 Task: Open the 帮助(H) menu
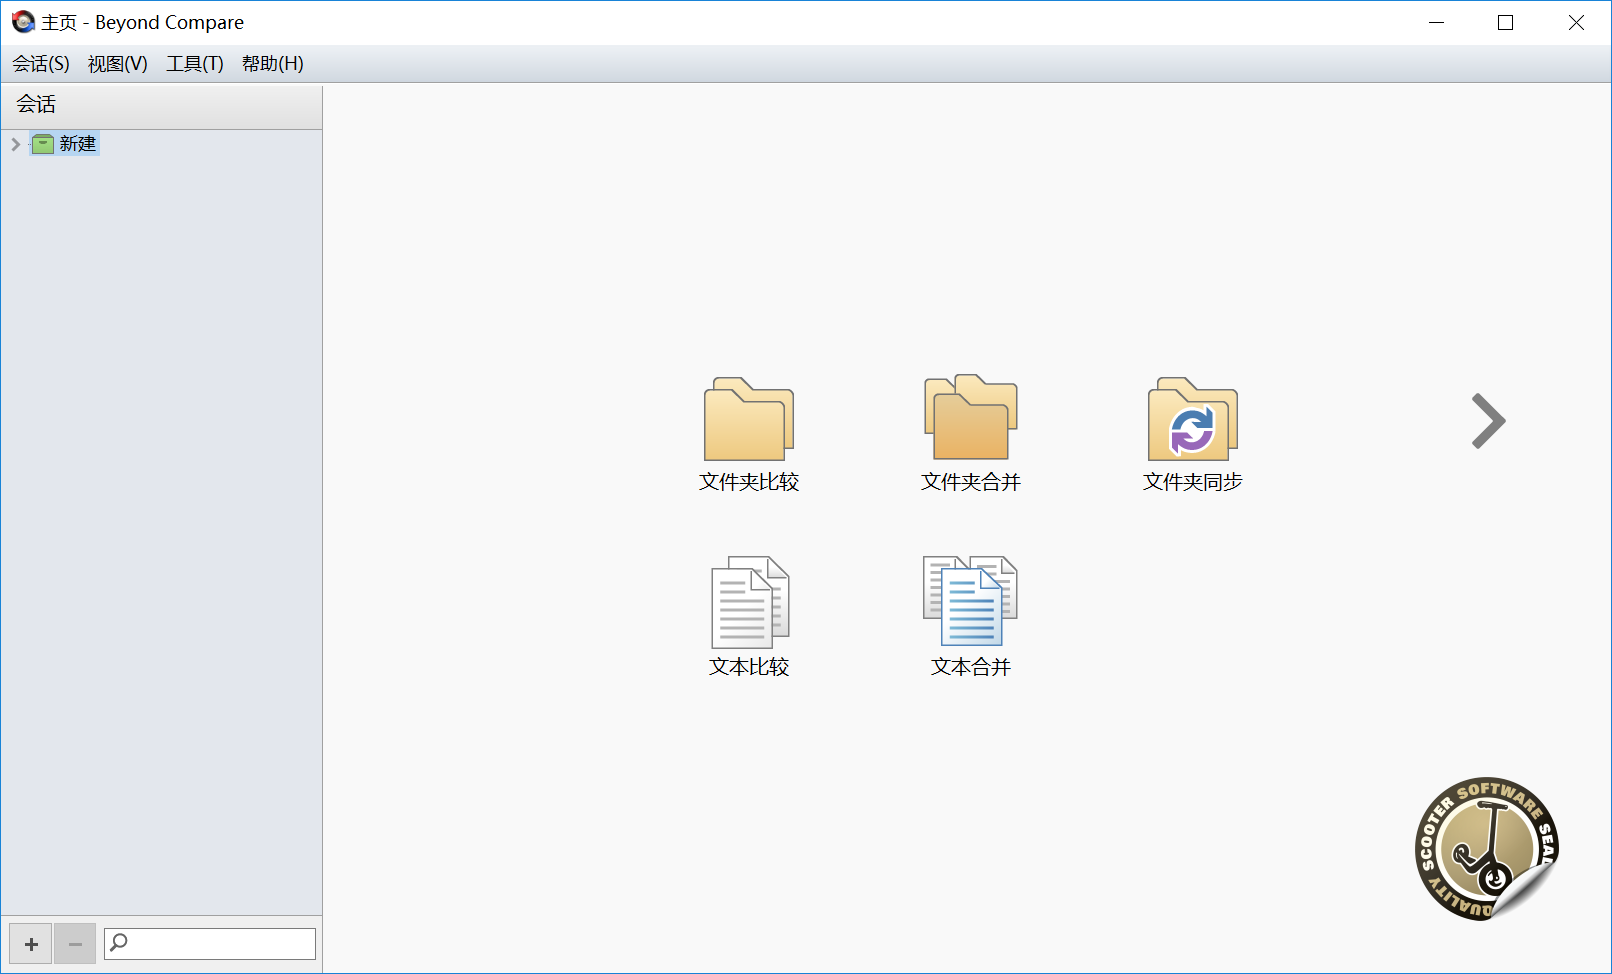click(273, 64)
